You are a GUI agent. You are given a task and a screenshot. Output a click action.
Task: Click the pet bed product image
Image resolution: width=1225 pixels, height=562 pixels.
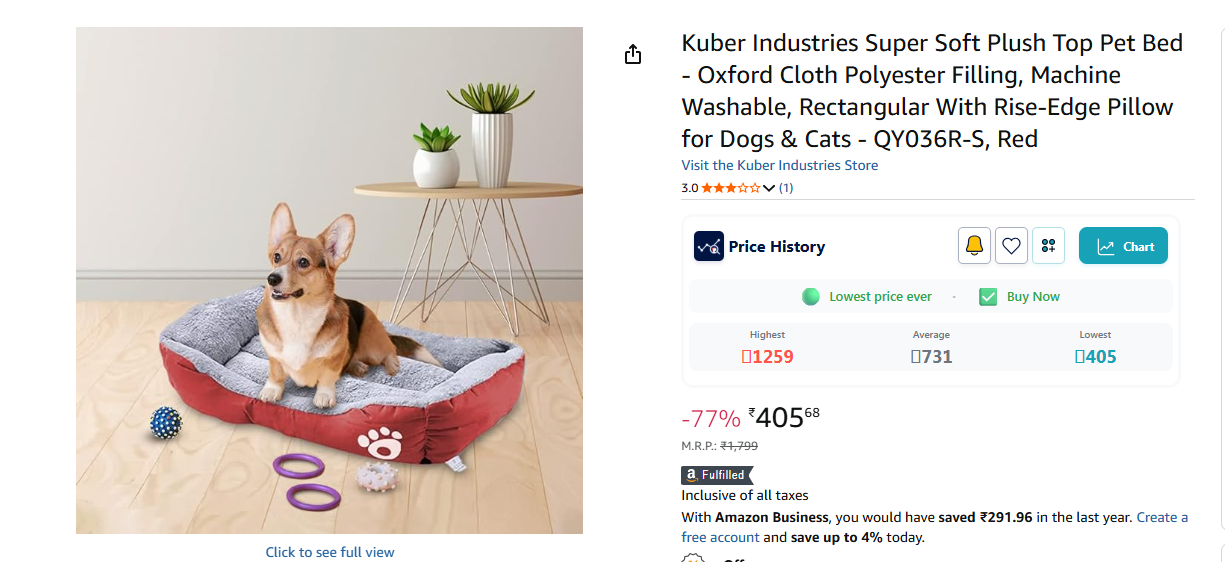329,280
